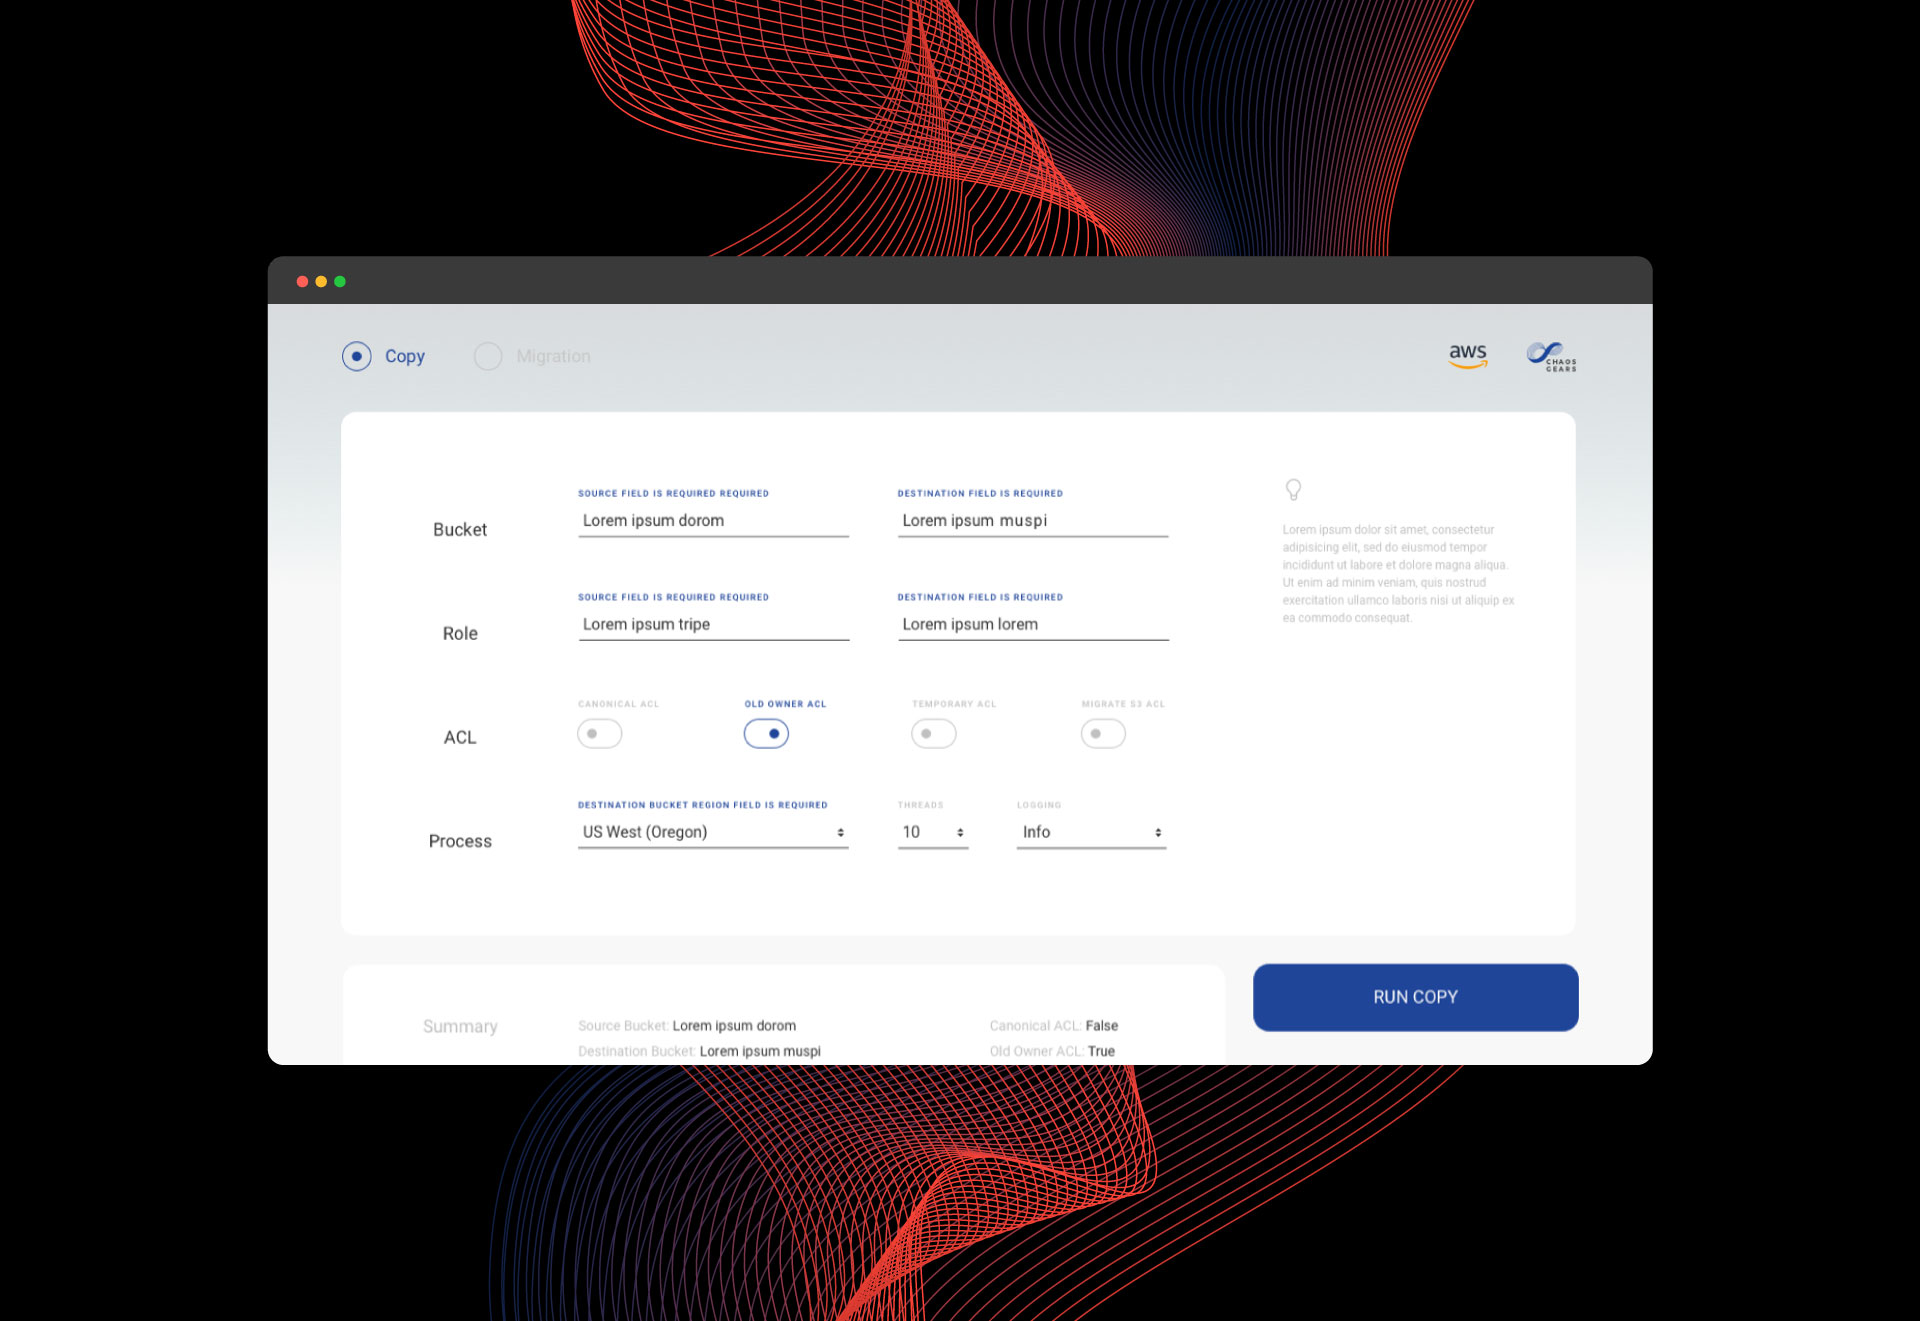Click the lightbulb hint icon

tap(1293, 489)
